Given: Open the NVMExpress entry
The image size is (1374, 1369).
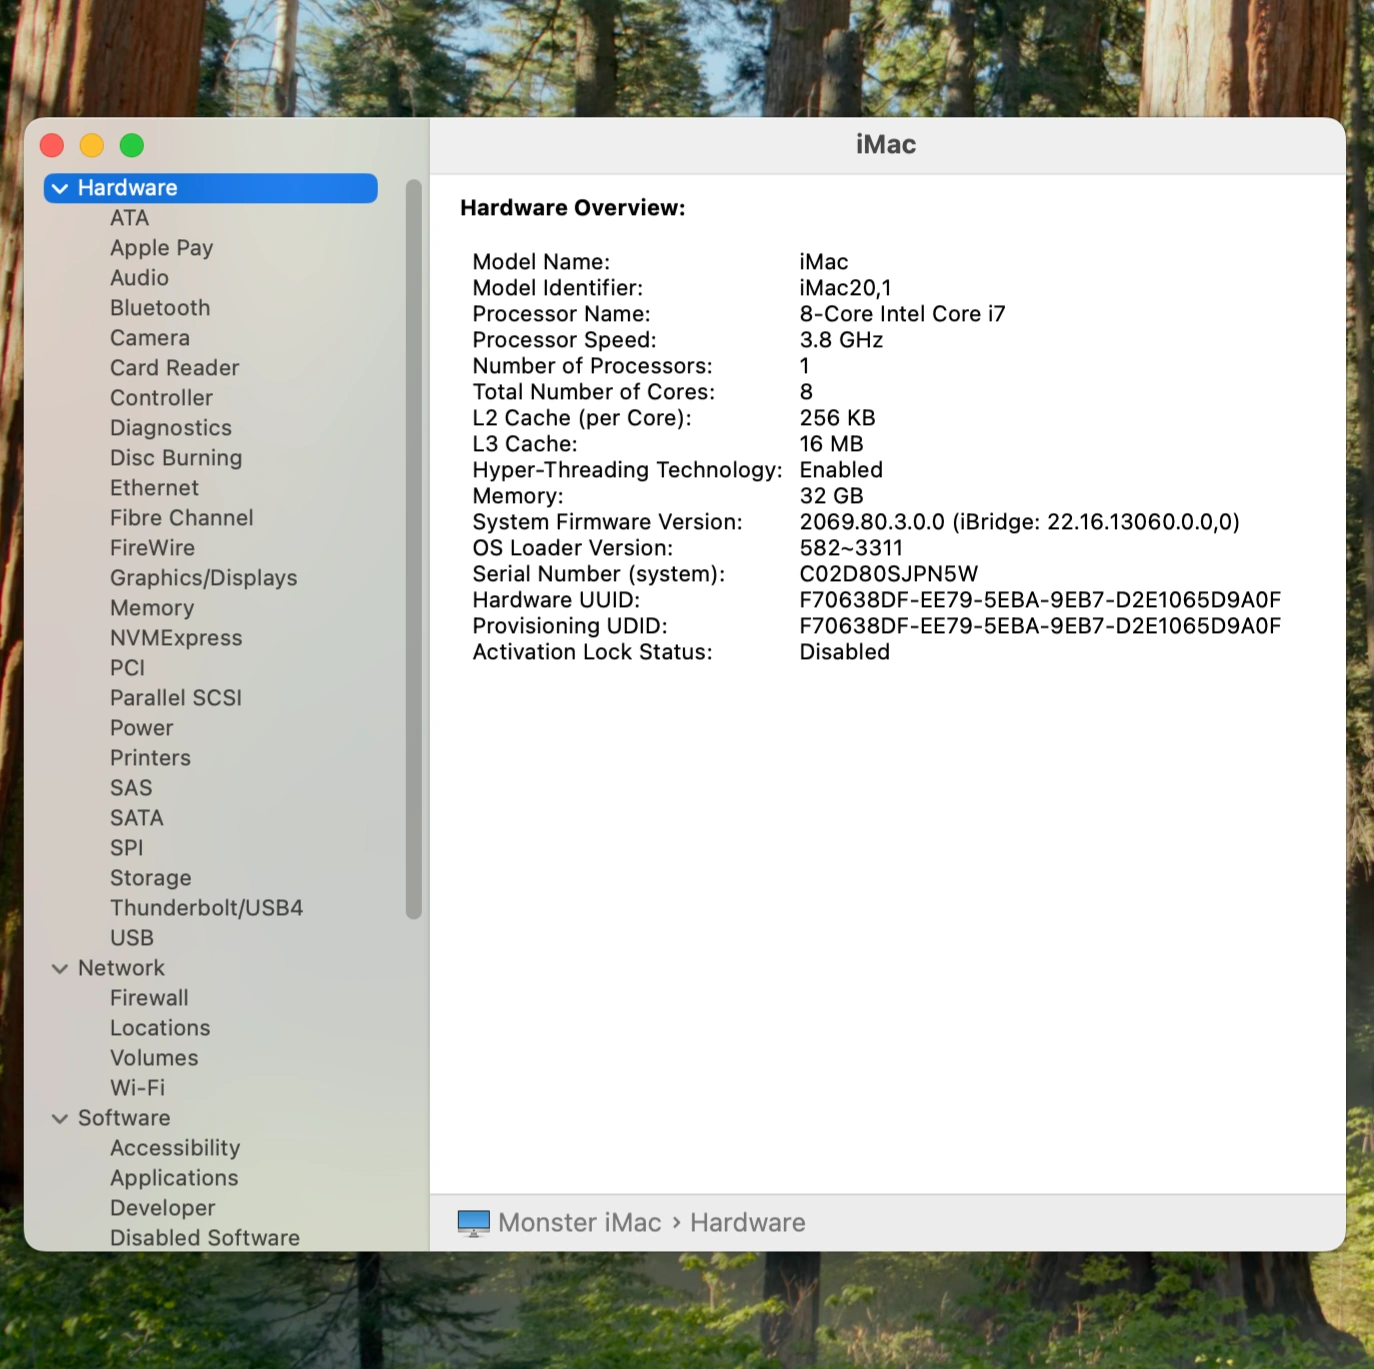Looking at the screenshot, I should click(176, 638).
